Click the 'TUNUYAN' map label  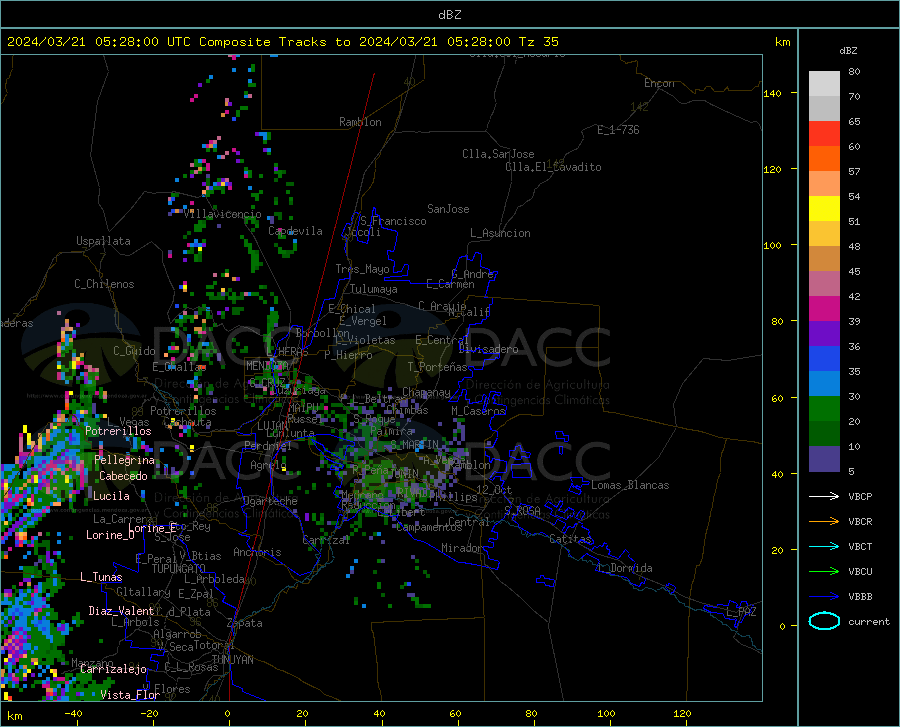[x=232, y=660]
